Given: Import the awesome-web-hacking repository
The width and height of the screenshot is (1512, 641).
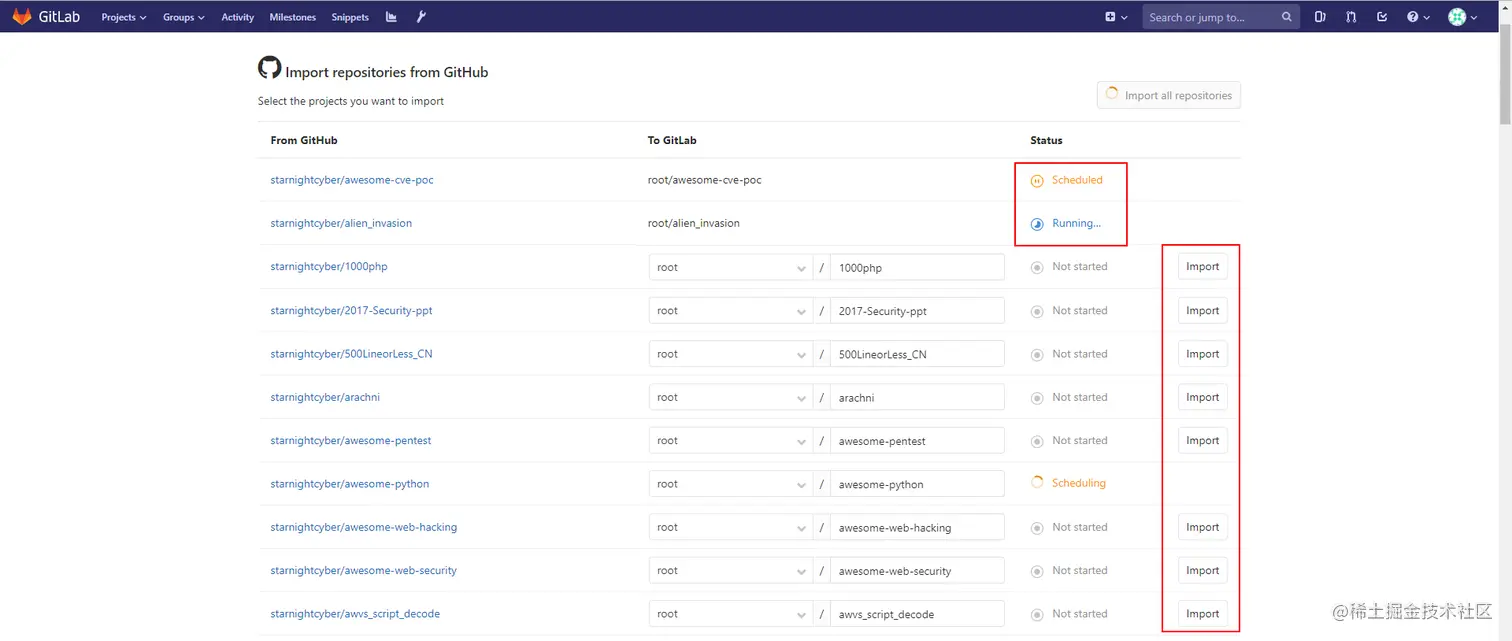Looking at the screenshot, I should (1202, 527).
